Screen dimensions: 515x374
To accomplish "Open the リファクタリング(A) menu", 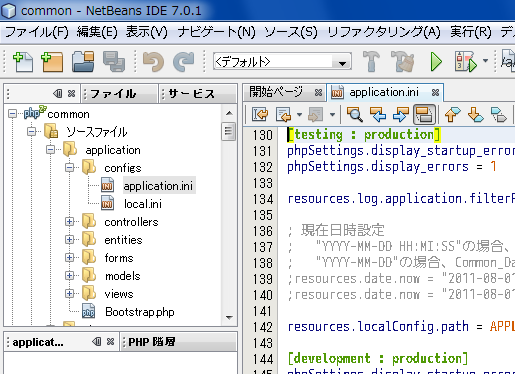I will tap(384, 32).
